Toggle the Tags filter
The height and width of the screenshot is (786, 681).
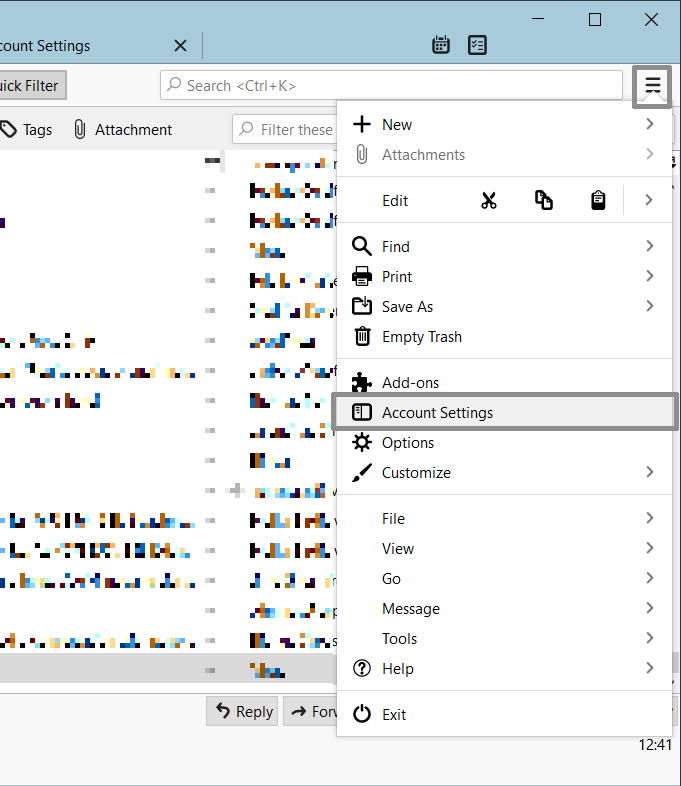coord(27,130)
